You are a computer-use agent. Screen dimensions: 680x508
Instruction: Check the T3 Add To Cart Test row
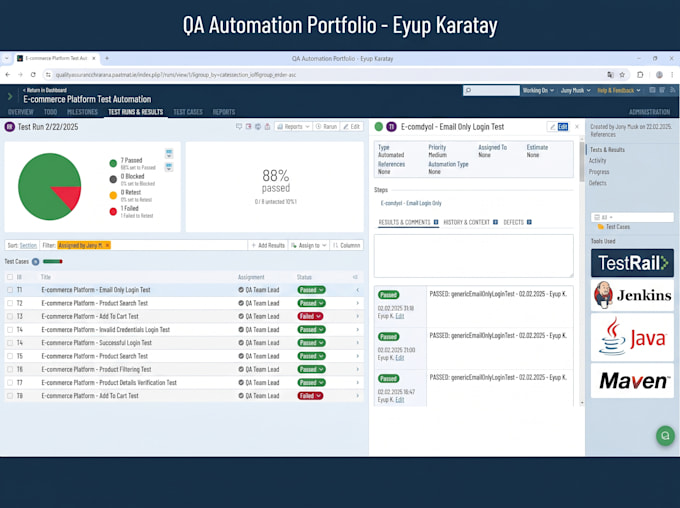[x=10, y=316]
